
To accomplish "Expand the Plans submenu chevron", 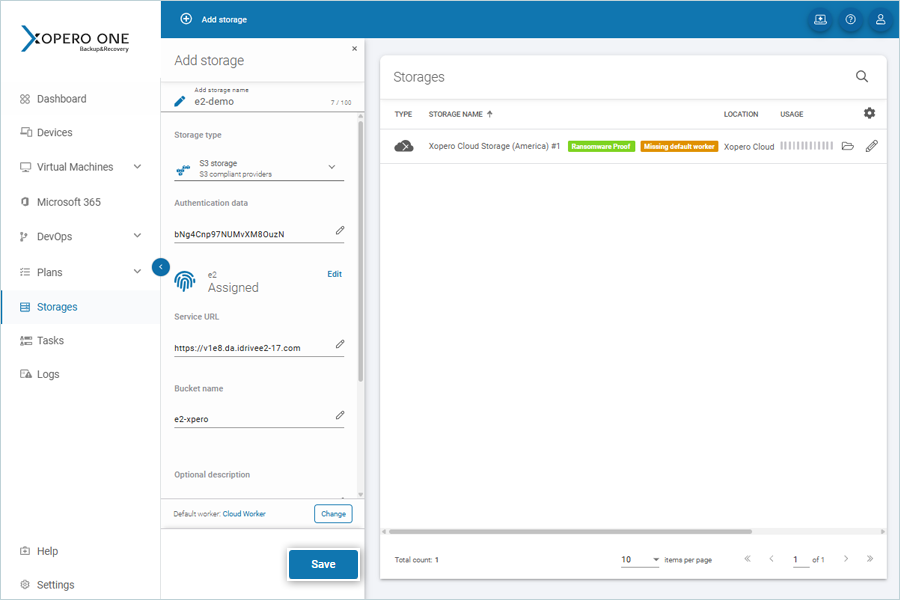I will 137,272.
